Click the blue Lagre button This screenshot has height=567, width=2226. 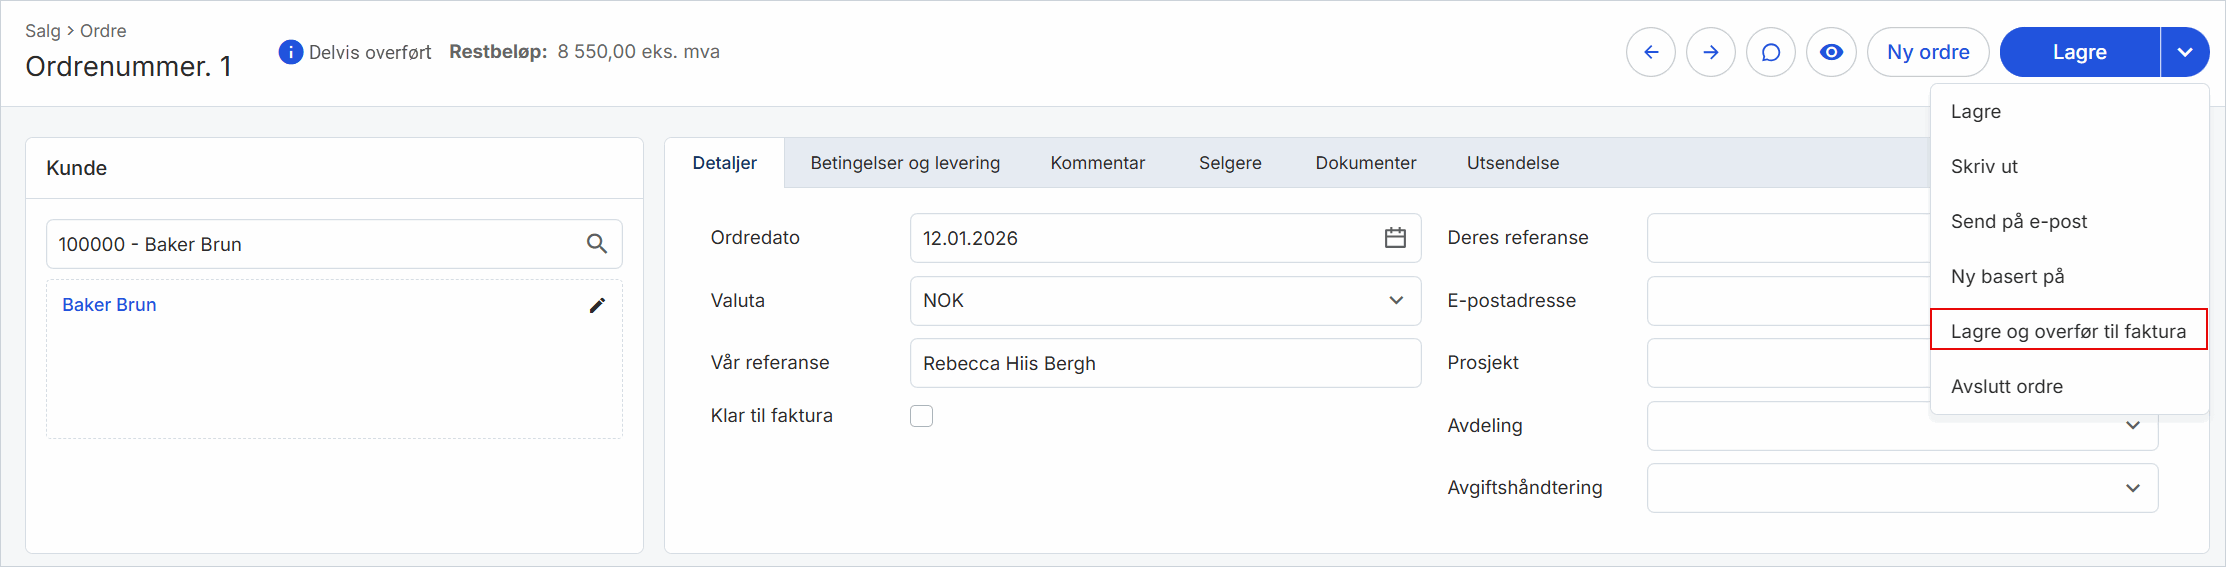coord(2080,52)
